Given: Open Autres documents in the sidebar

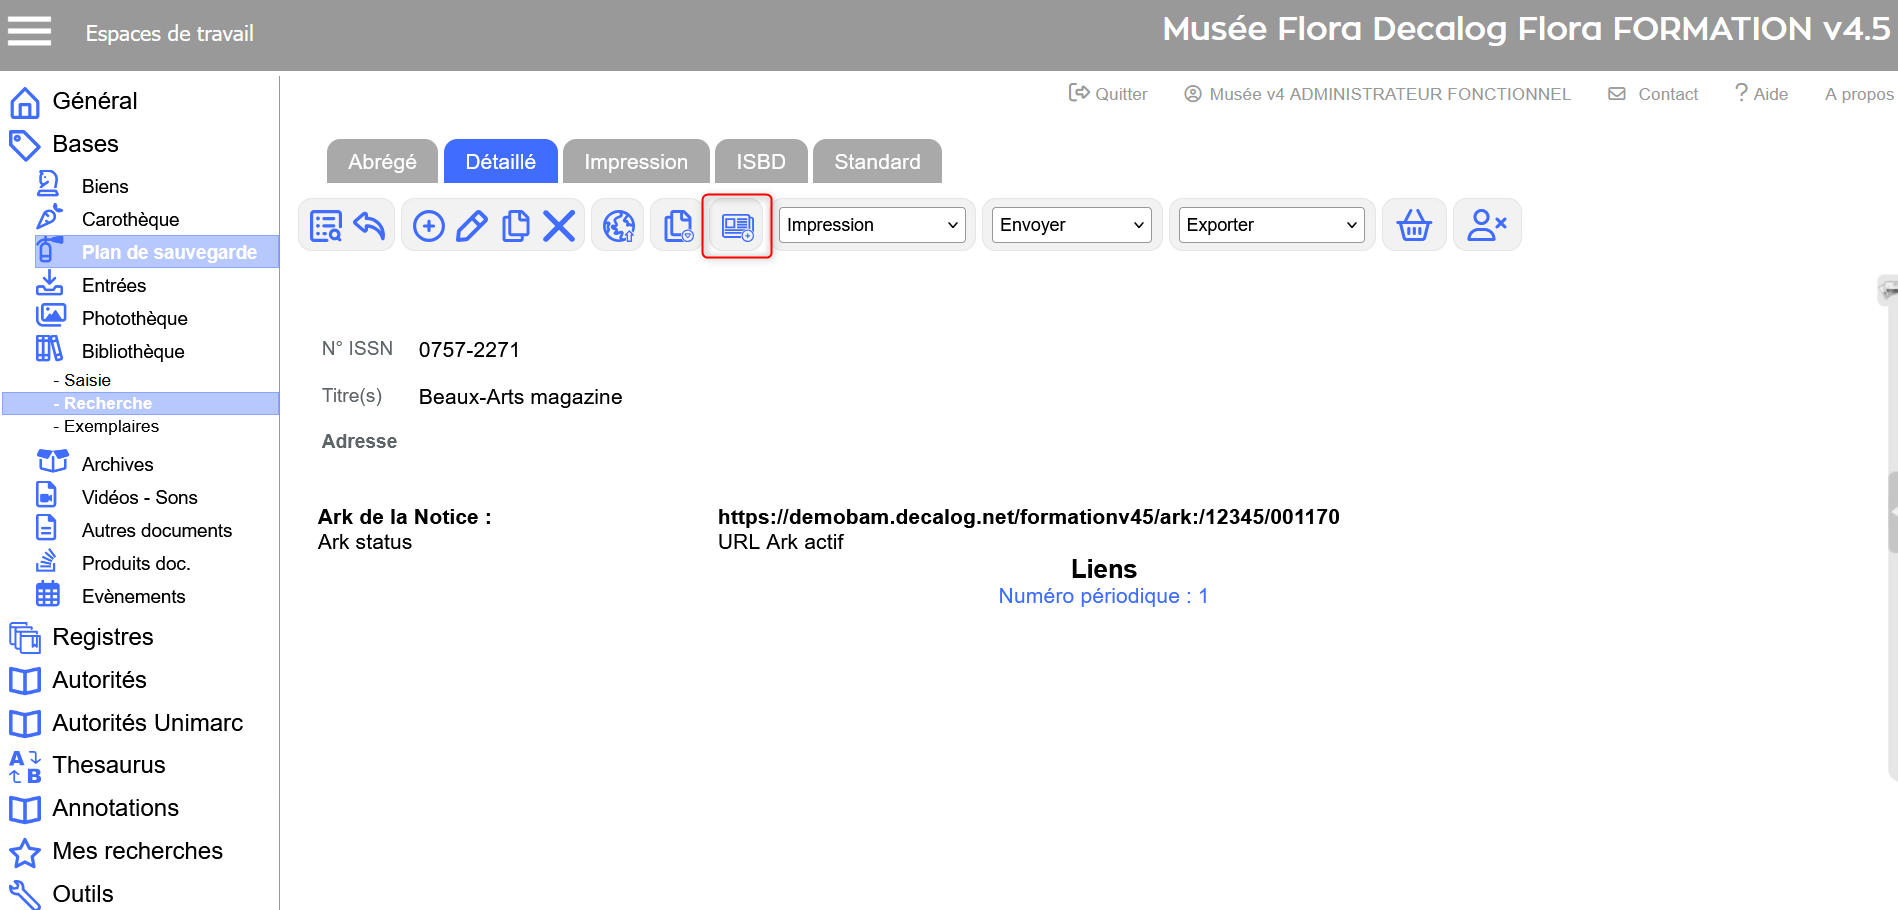Looking at the screenshot, I should coord(157,530).
